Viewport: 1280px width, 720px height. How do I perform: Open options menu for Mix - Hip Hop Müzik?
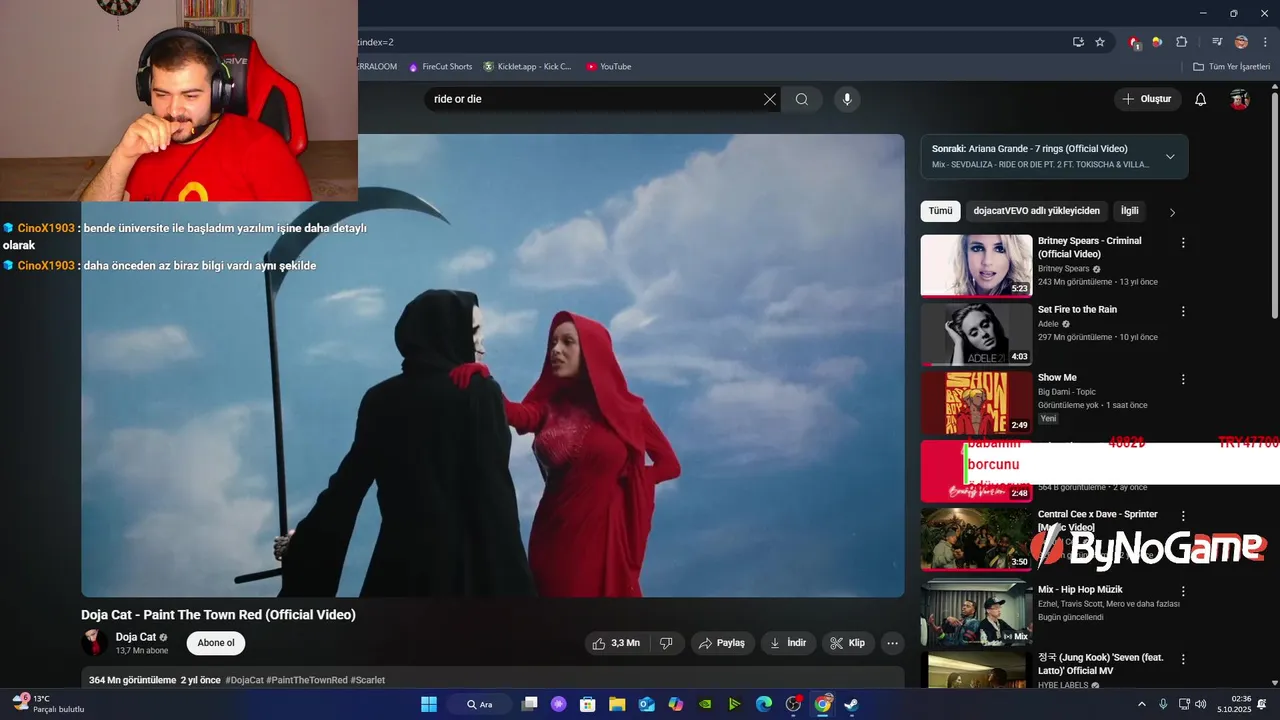point(1183,592)
